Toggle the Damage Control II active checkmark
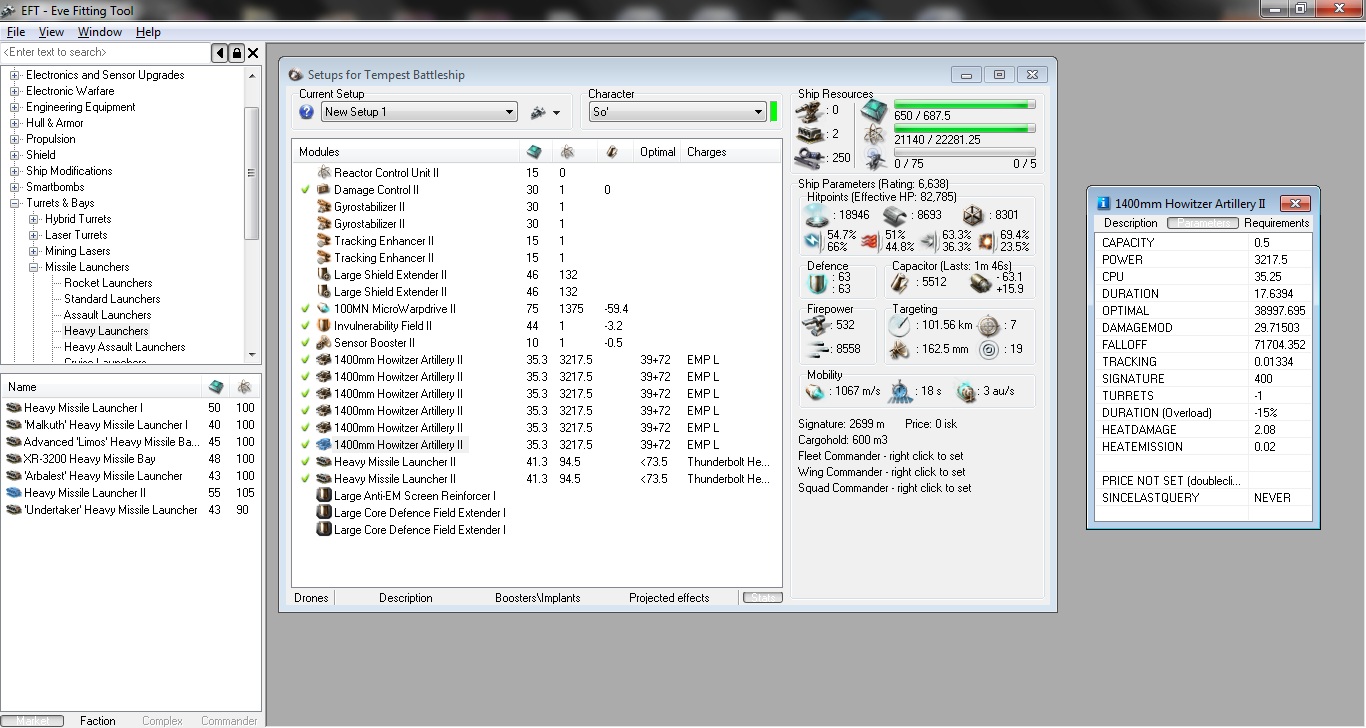Screen dimensions: 1366x728 point(305,190)
